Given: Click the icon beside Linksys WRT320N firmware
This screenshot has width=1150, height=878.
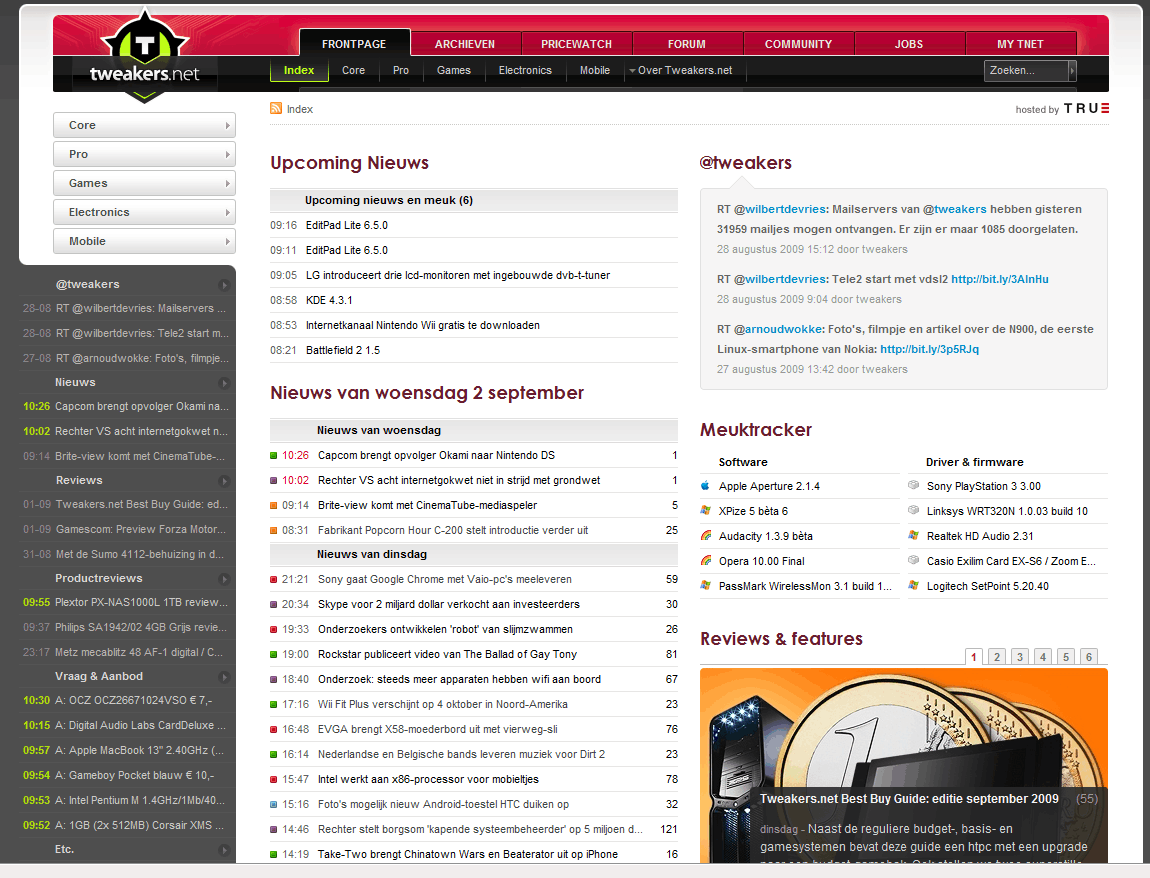Looking at the screenshot, I should 914,510.
